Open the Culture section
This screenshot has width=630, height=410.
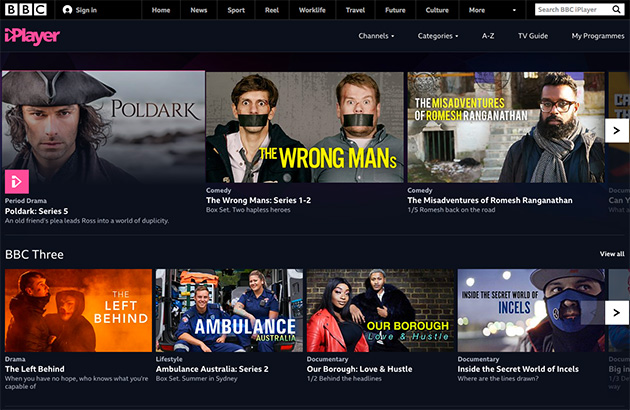pyautogui.click(x=437, y=10)
